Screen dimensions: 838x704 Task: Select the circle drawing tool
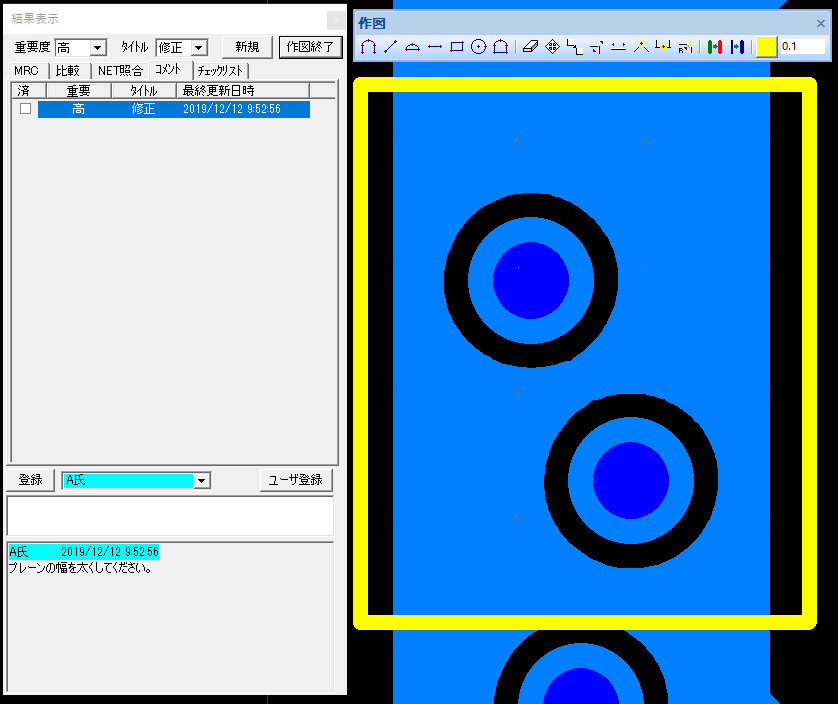pos(478,47)
